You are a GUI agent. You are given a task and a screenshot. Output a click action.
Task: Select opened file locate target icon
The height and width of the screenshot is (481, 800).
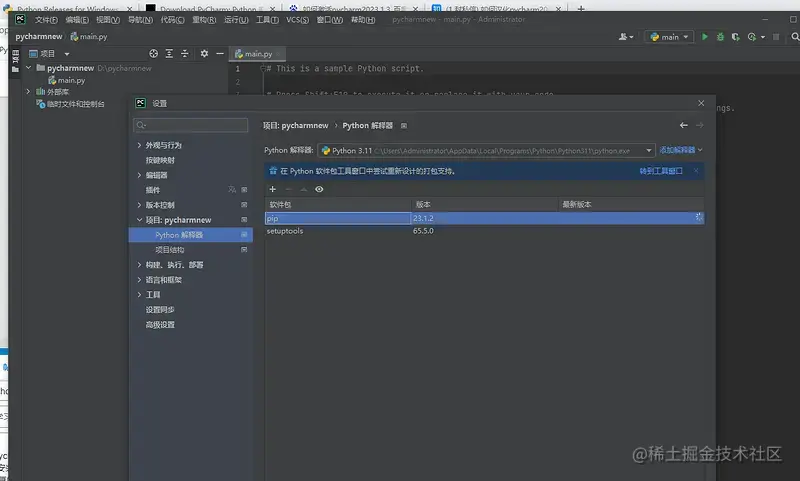tap(154, 54)
